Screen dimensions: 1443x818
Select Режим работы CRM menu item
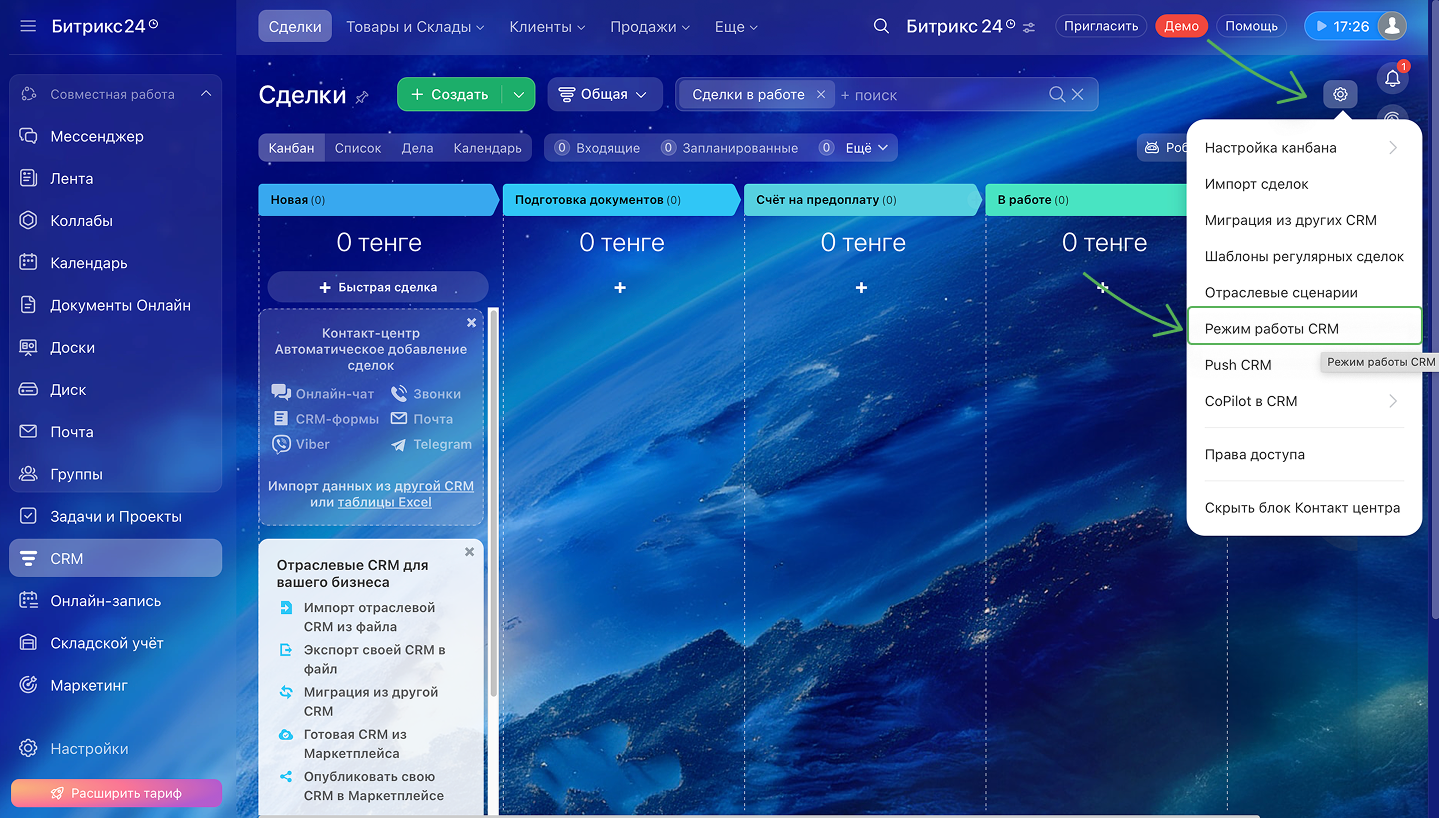click(1271, 328)
